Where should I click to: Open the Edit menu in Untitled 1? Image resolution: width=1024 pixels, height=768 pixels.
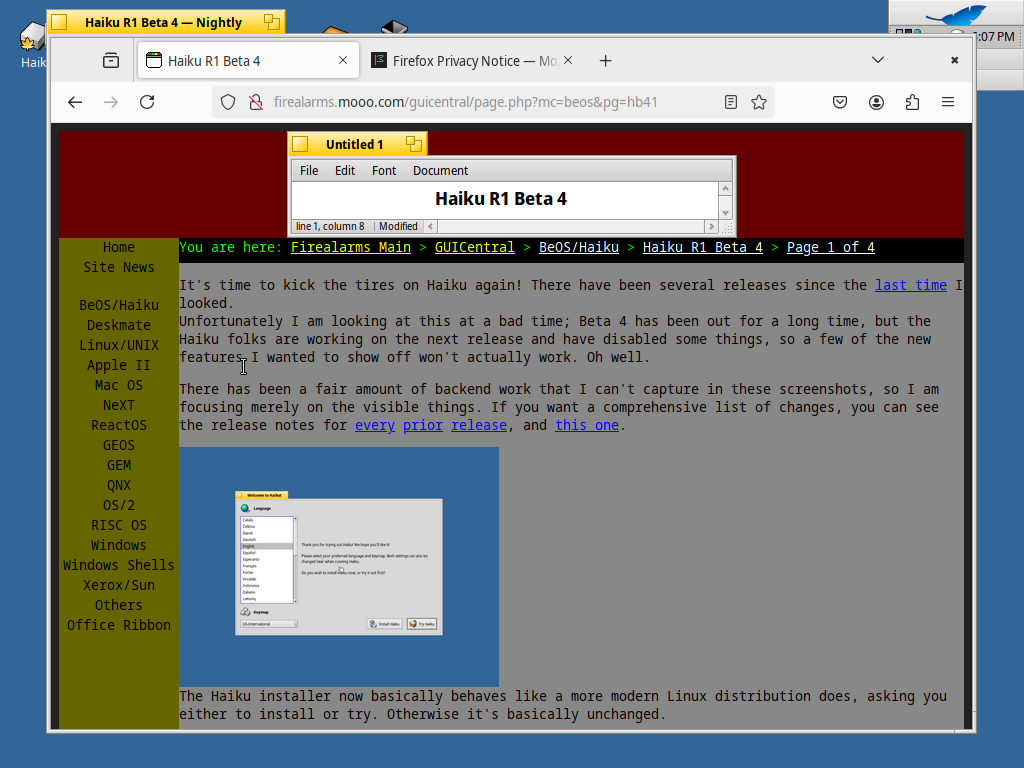tap(345, 170)
